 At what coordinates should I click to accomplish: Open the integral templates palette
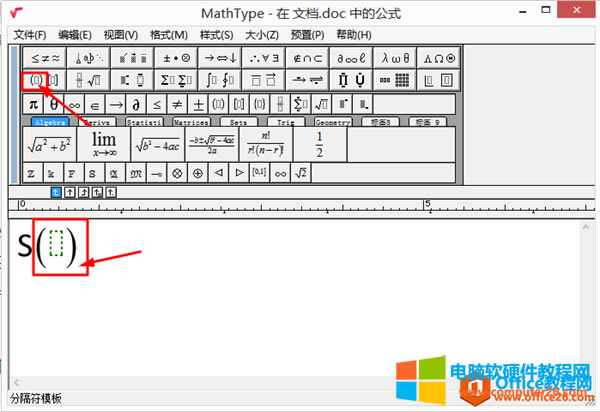point(220,80)
